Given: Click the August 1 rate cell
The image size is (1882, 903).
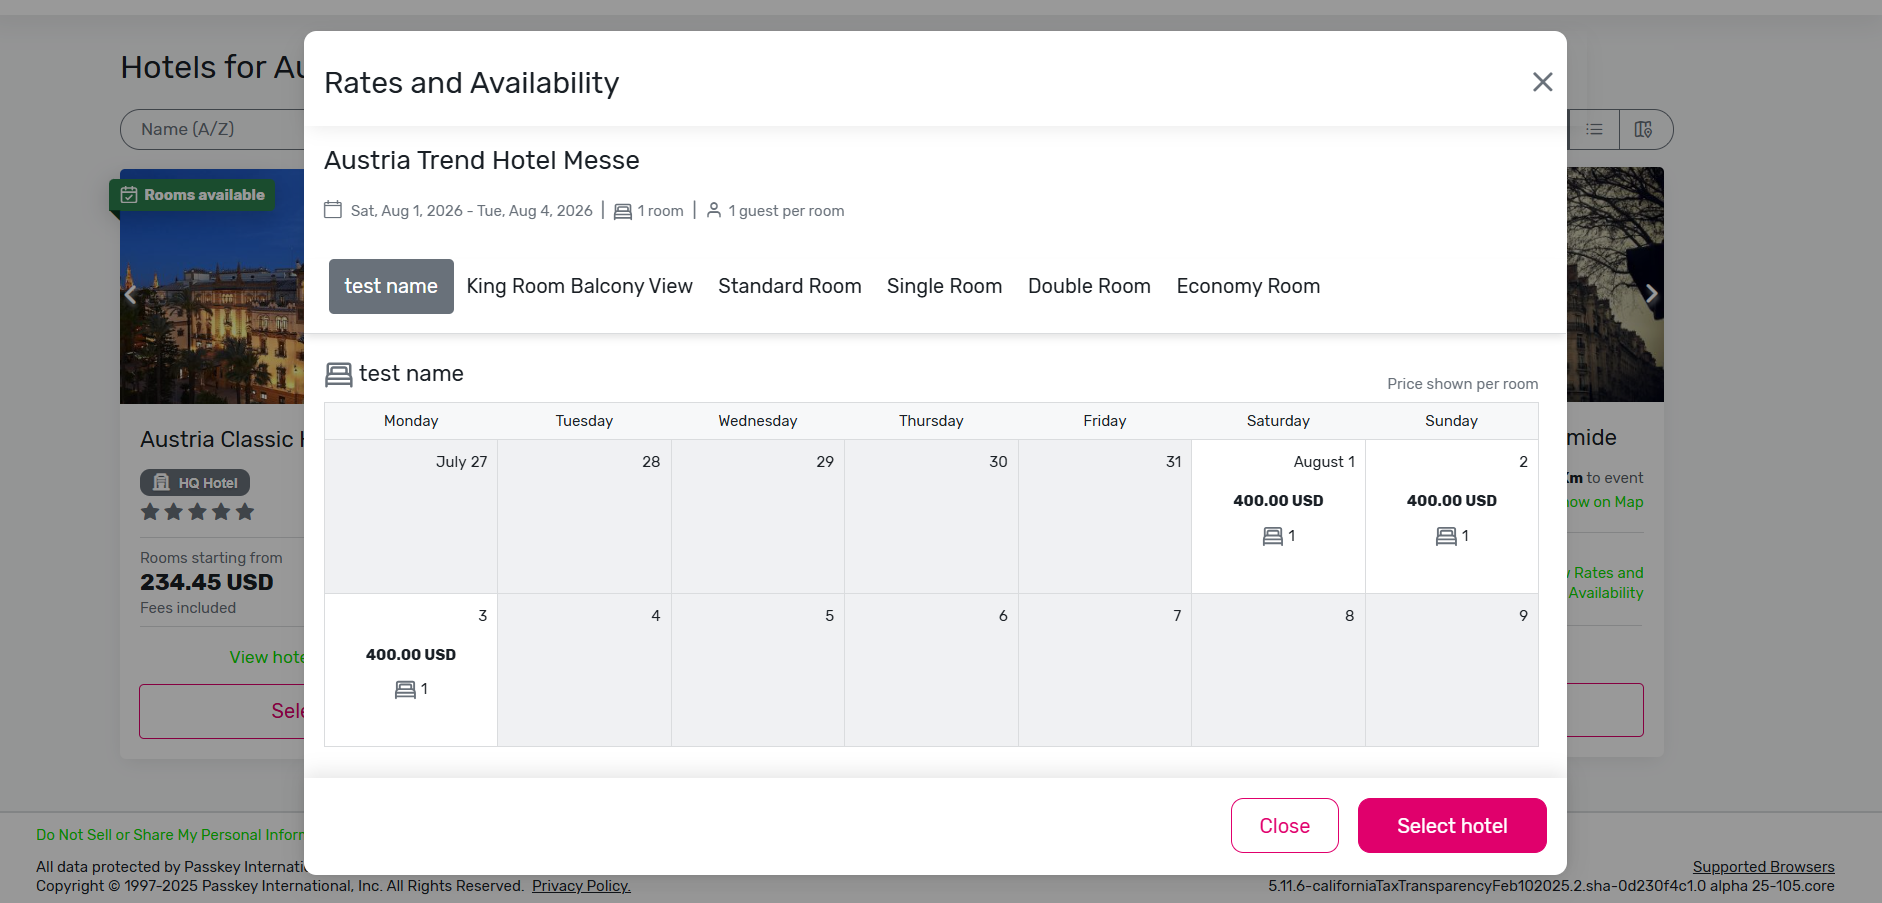Looking at the screenshot, I should coord(1278,517).
